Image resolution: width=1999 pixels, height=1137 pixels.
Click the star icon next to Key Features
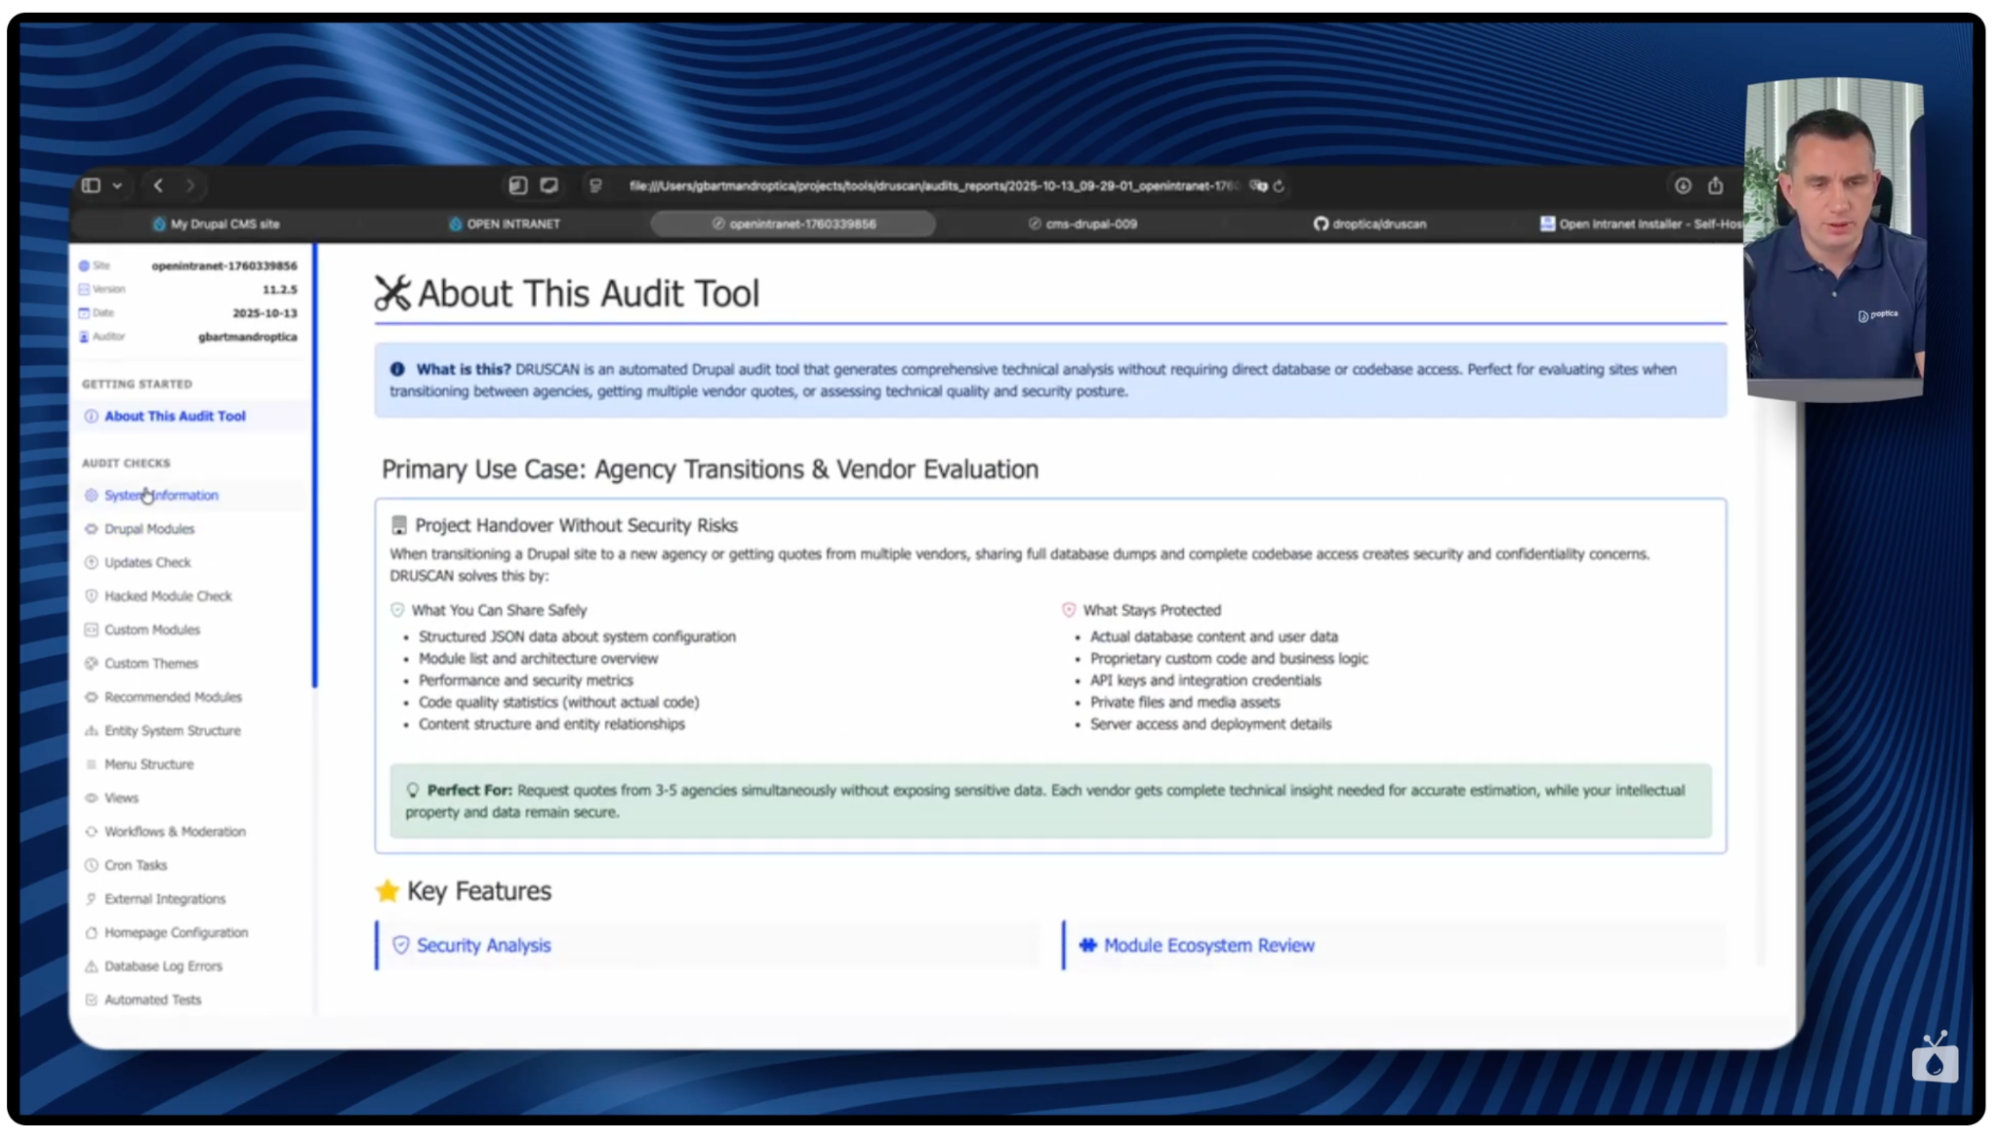[x=388, y=891]
